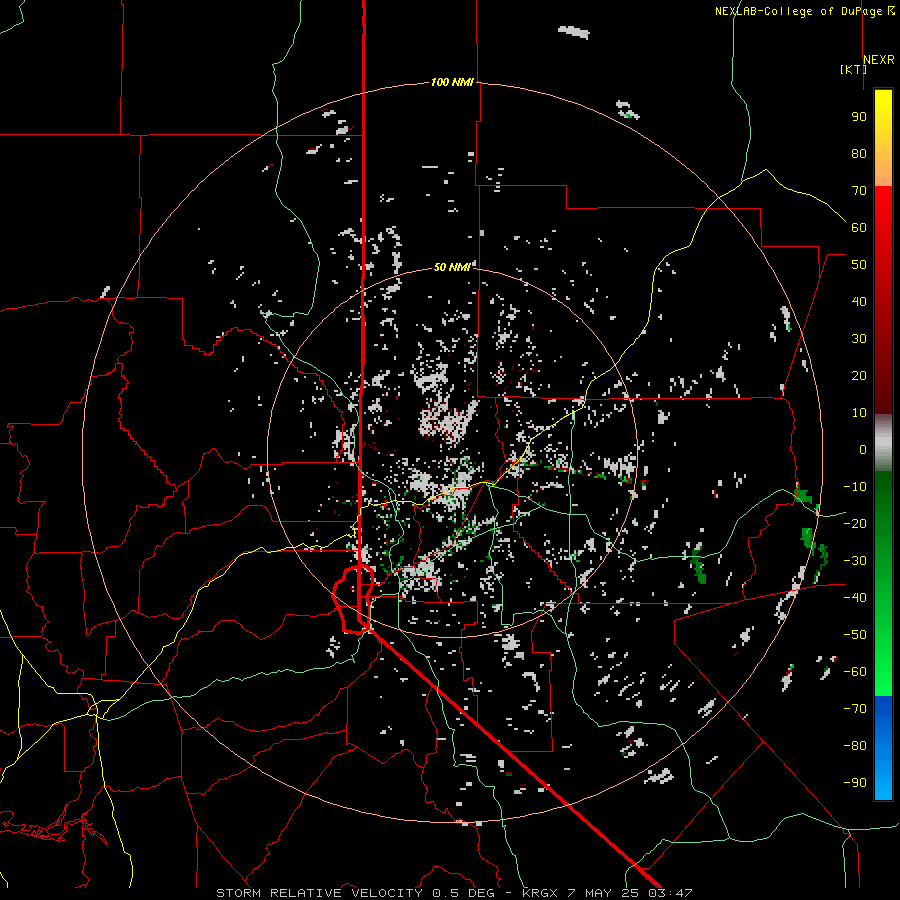Select the -90 value on velocity scale
This screenshot has height=900, width=900.
(x=855, y=782)
